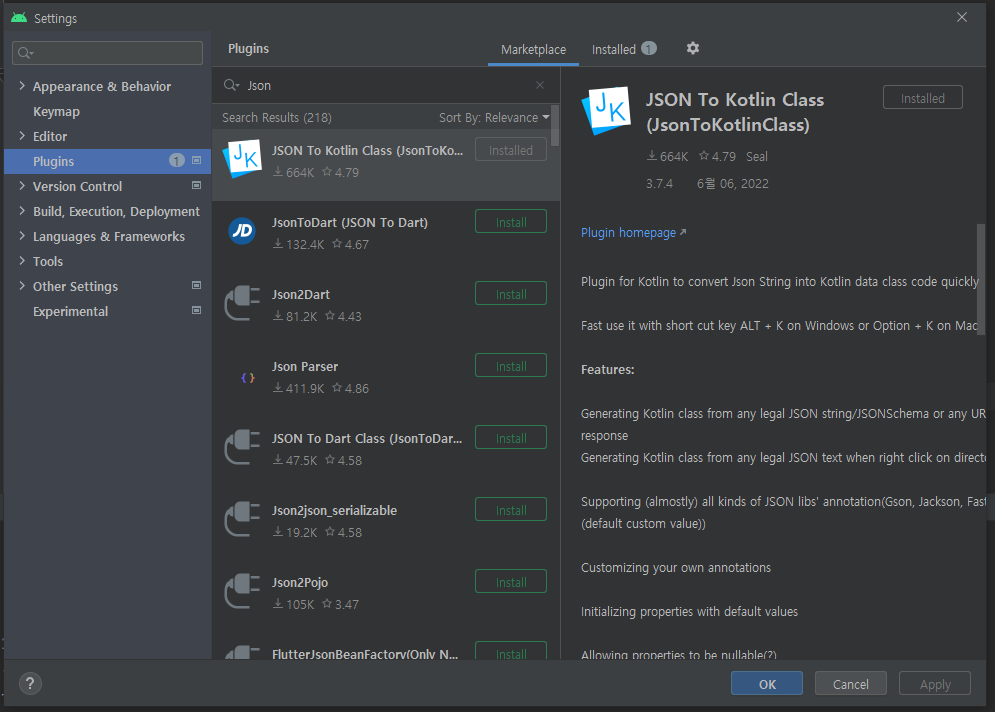Click Installed button in details panel
995x712 pixels.
923,98
